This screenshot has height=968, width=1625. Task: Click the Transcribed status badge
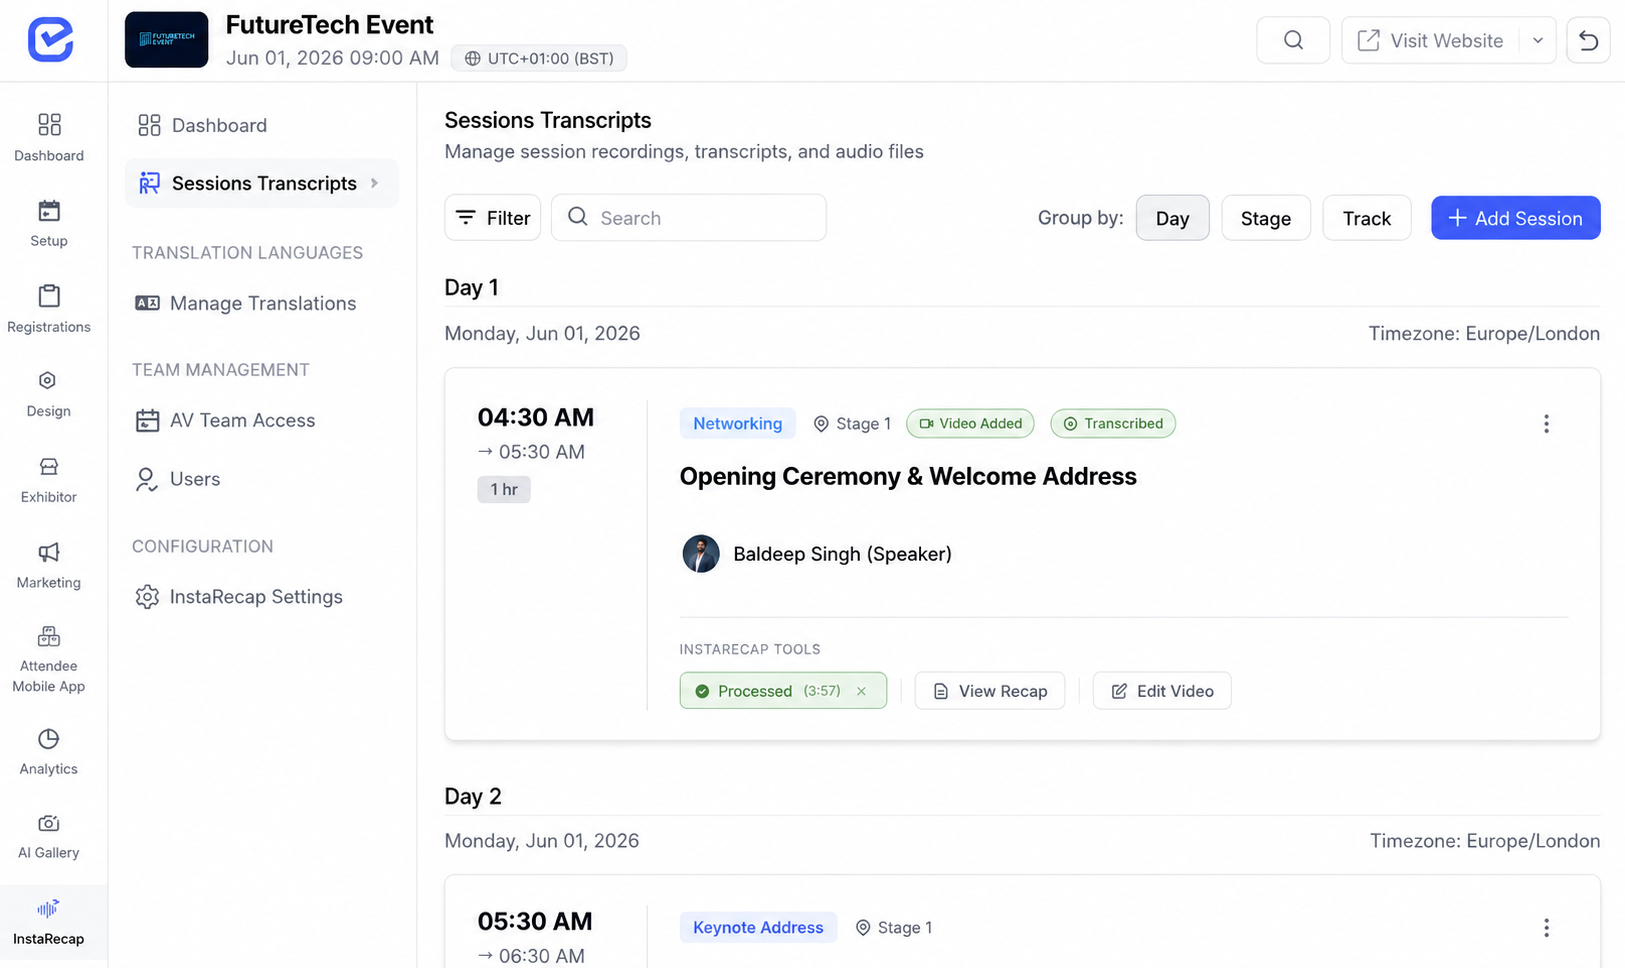(x=1113, y=423)
